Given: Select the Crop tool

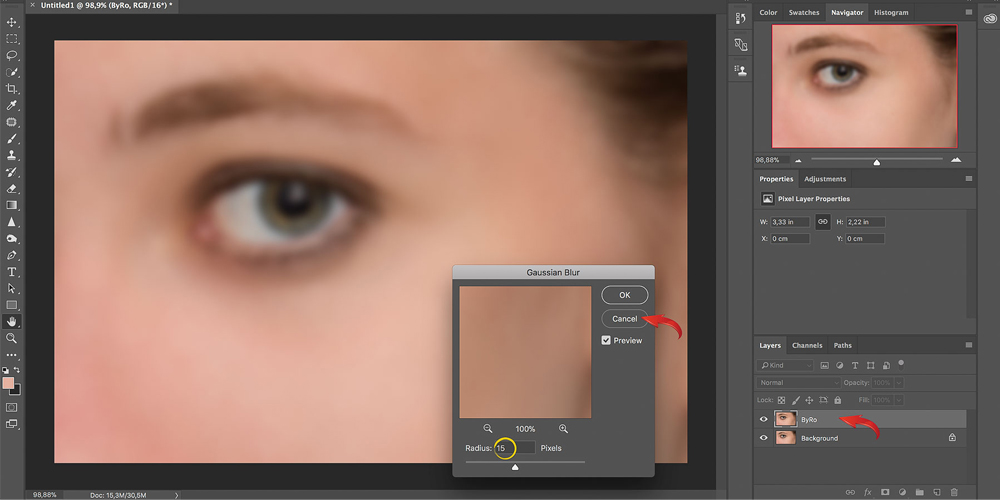Looking at the screenshot, I should pyautogui.click(x=11, y=89).
